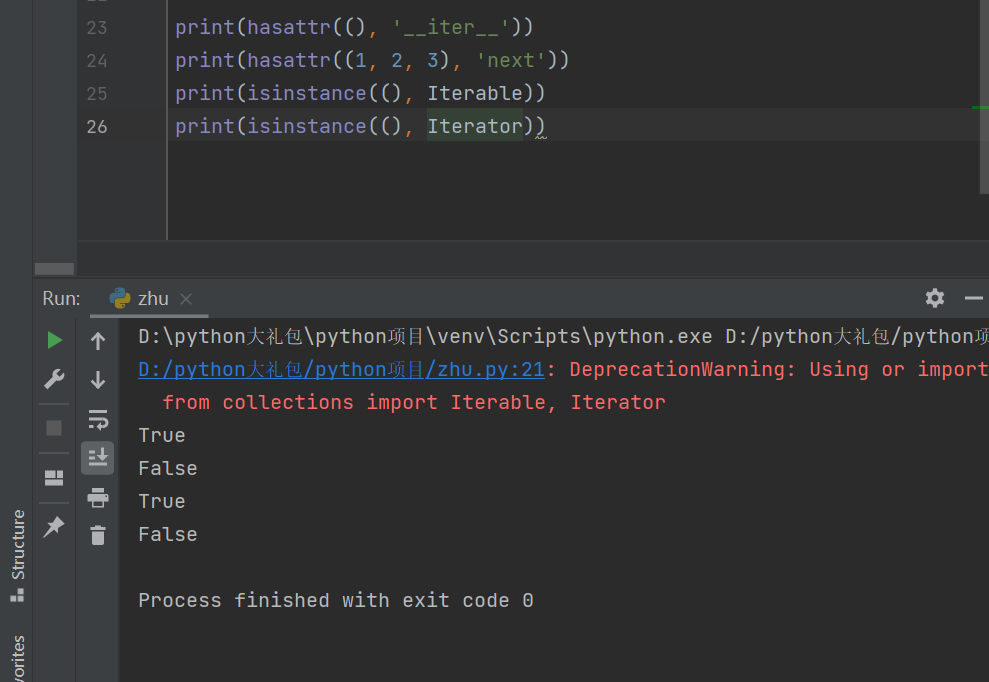This screenshot has width=989, height=682.
Task: Jump up the stack trace with up arrow
Action: (x=98, y=341)
